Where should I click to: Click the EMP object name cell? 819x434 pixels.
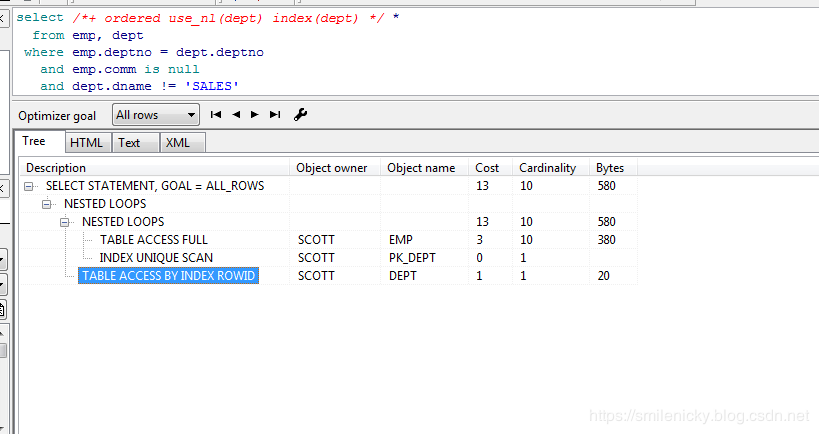(x=401, y=240)
